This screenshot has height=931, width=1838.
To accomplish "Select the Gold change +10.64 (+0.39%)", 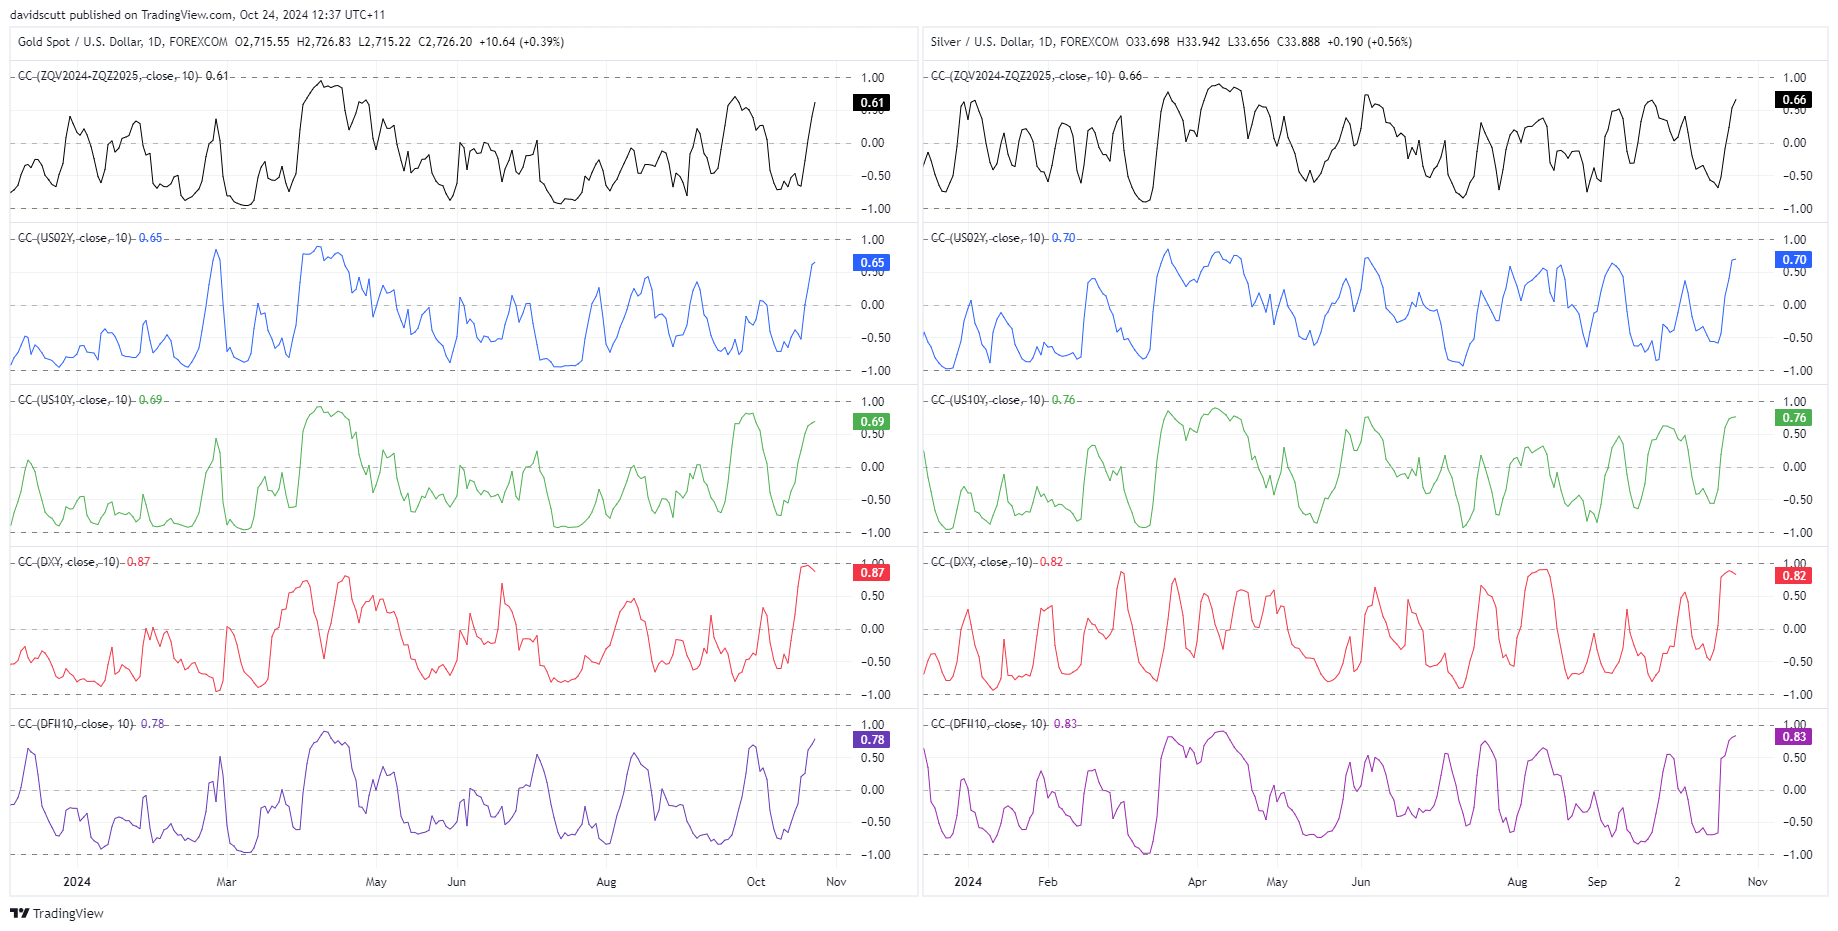I will pos(522,42).
